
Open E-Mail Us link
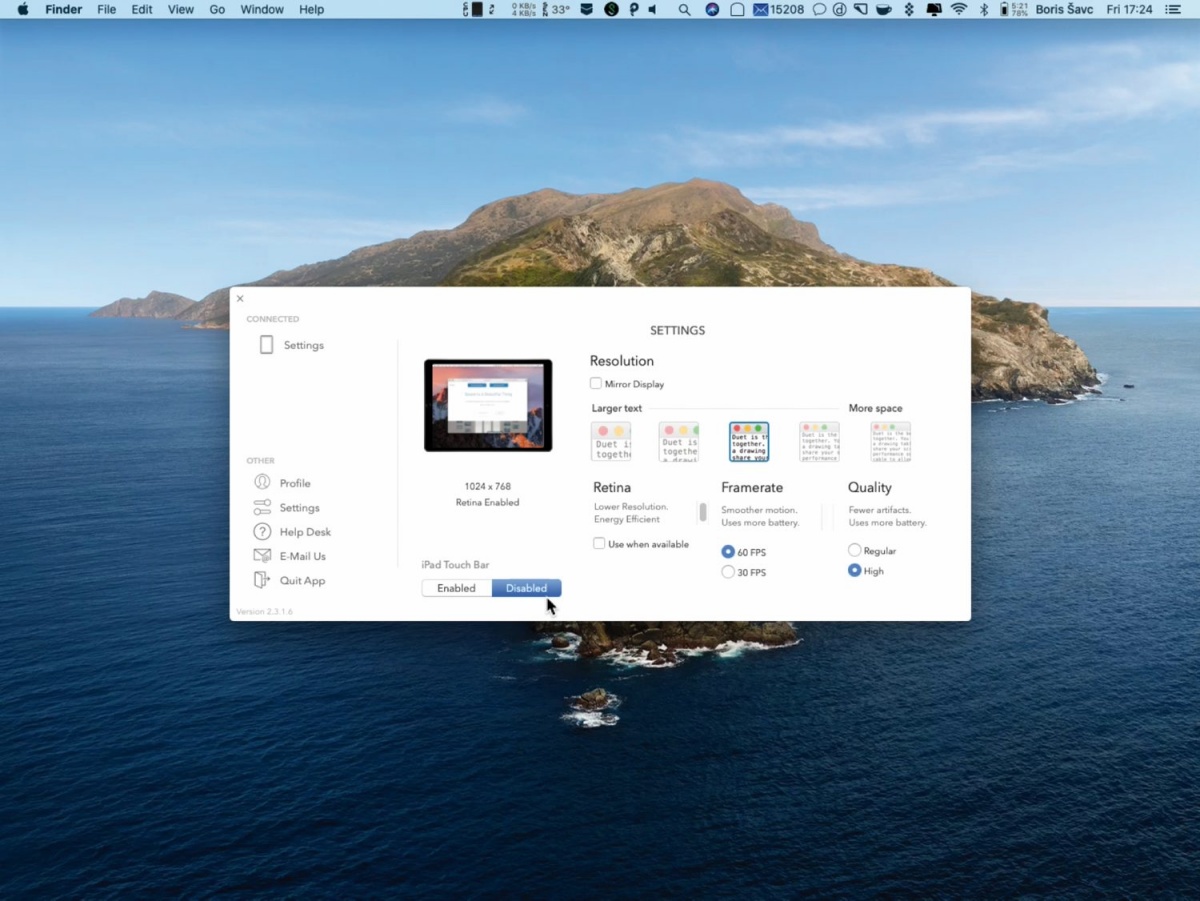(x=303, y=556)
